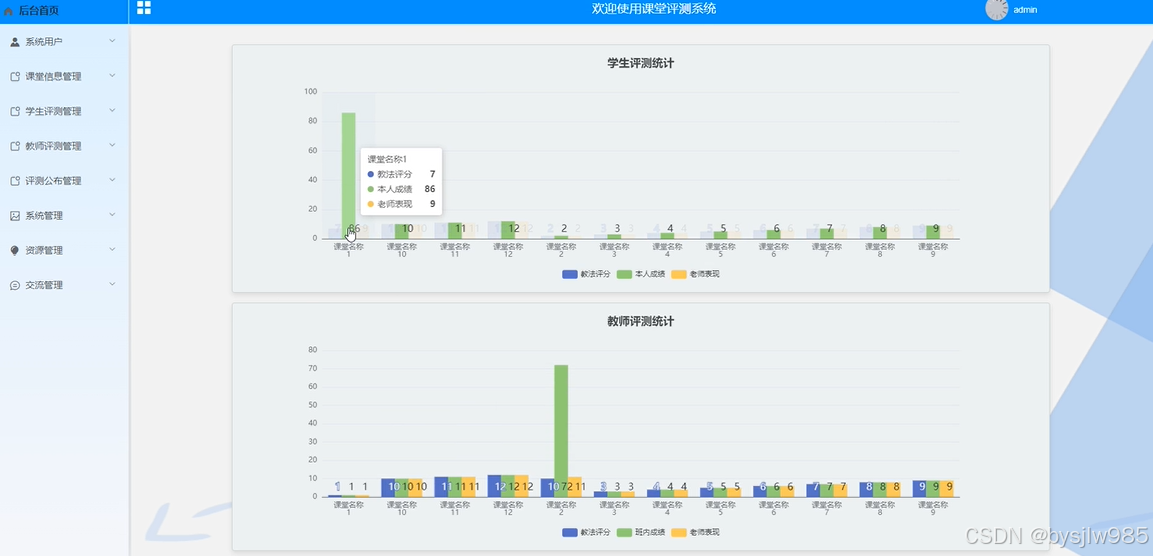Image resolution: width=1153 pixels, height=556 pixels.
Task: Expand the 学生评测管理 chevron
Action: coord(113,110)
